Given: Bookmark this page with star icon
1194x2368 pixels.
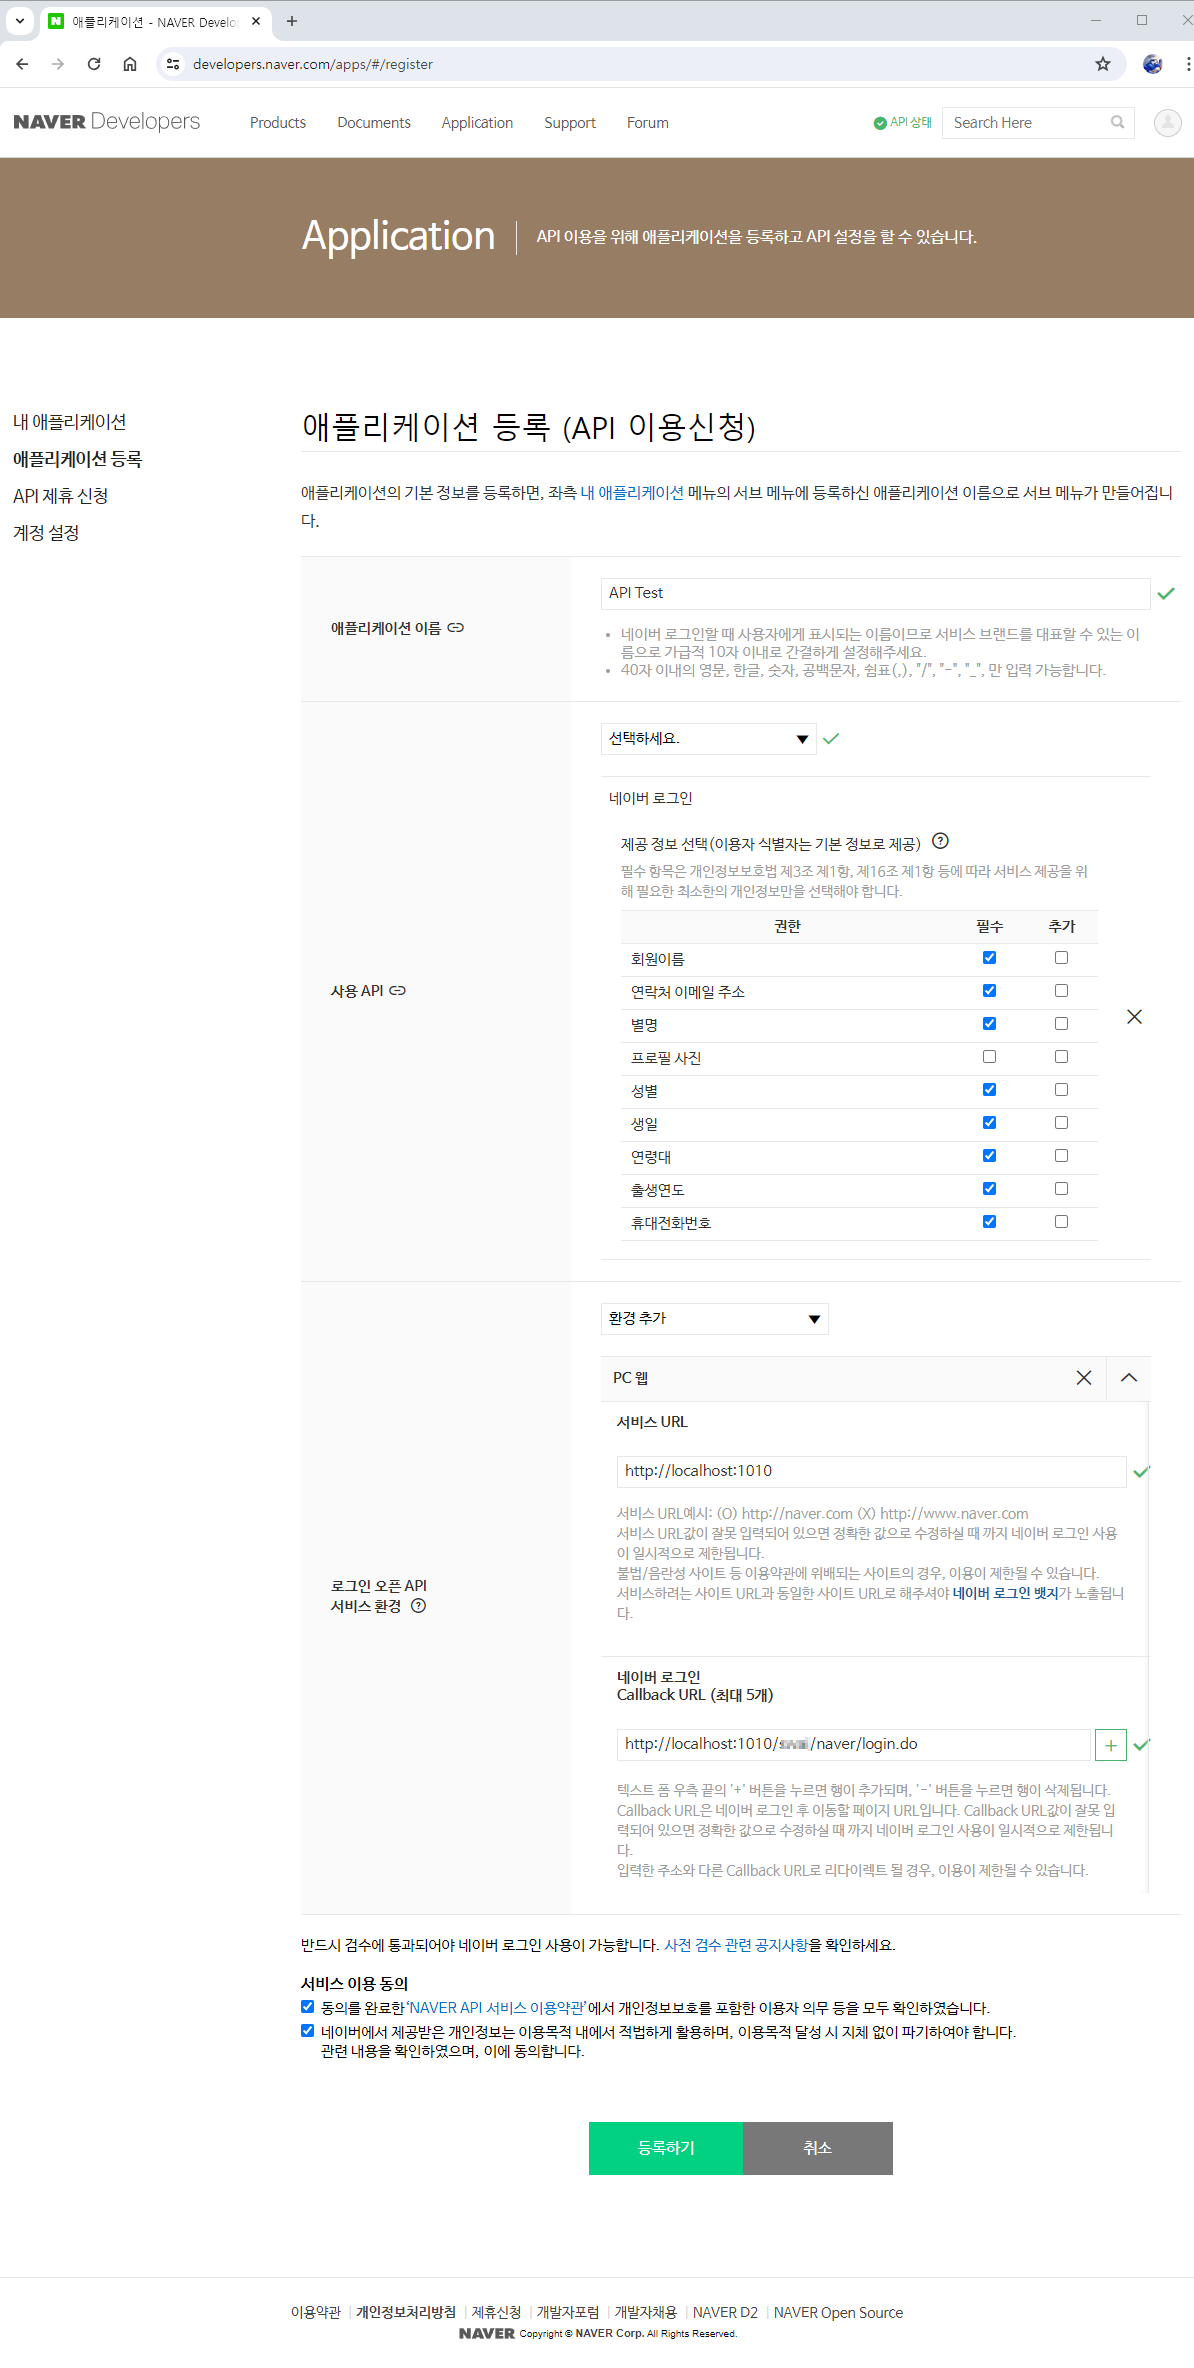Looking at the screenshot, I should tap(1103, 64).
